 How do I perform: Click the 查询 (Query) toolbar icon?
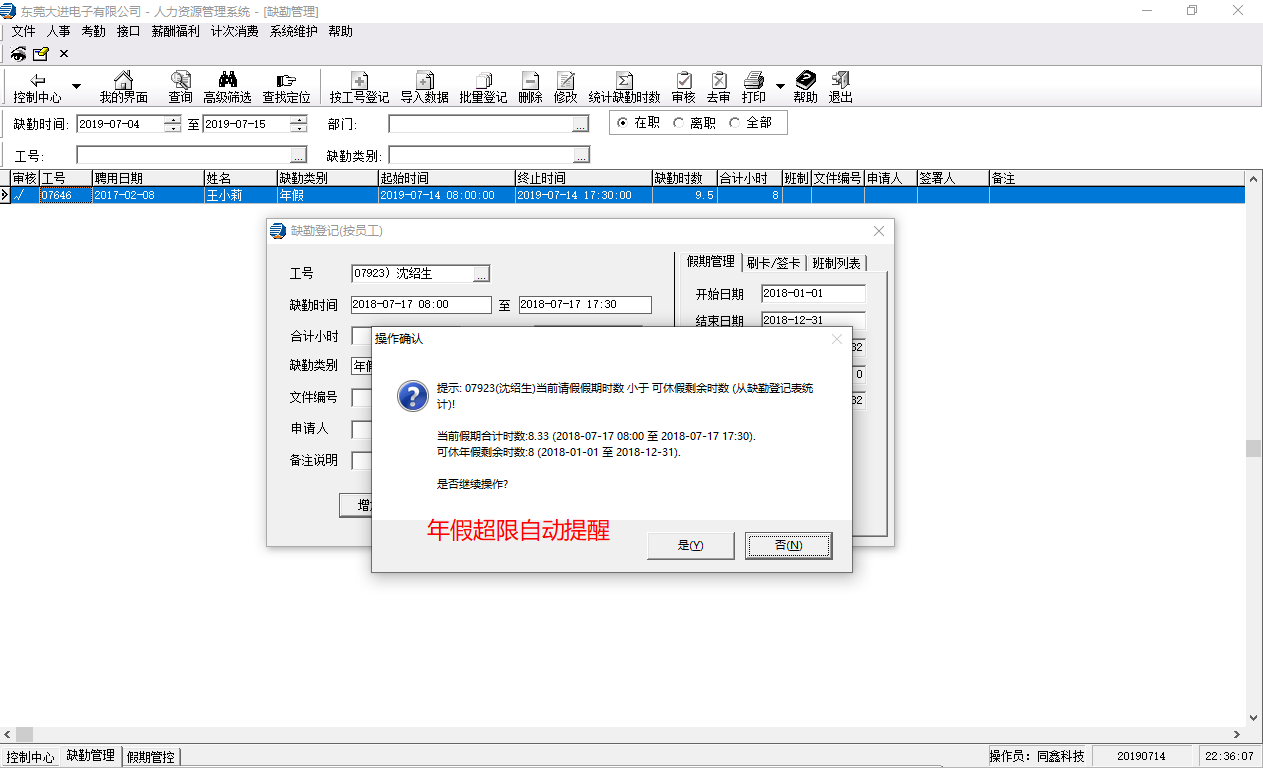[x=180, y=88]
